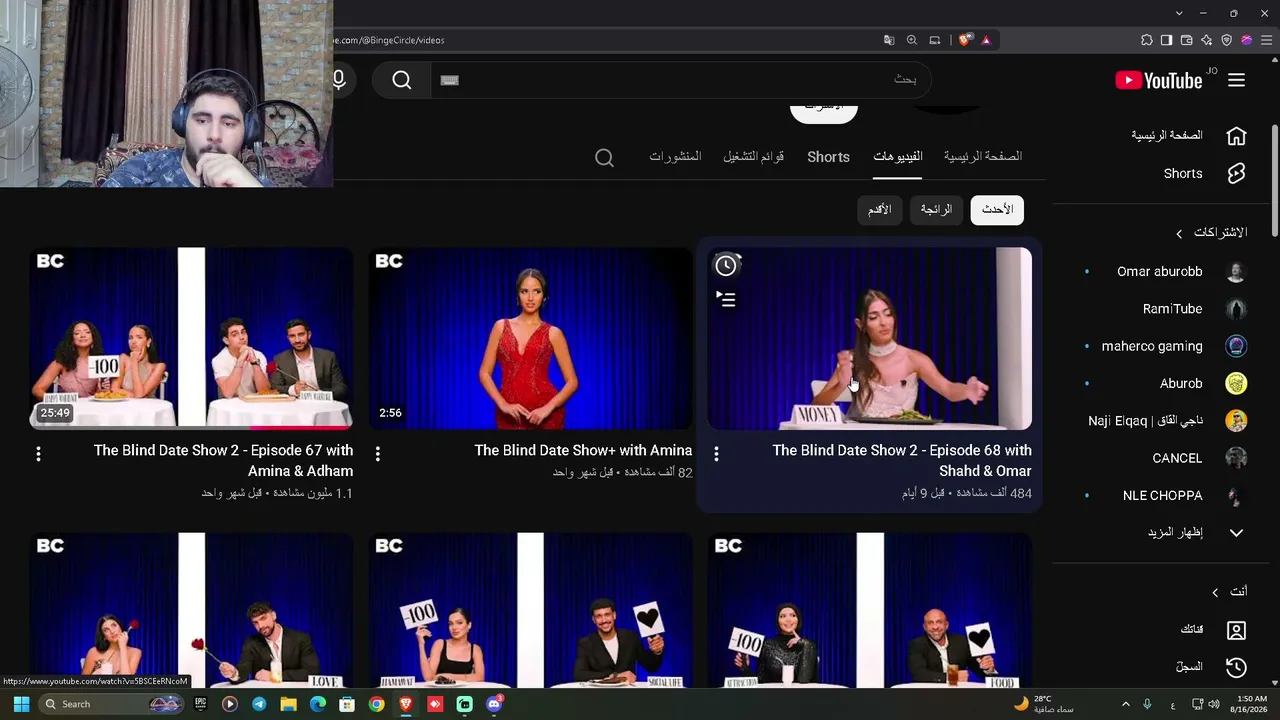Image resolution: width=1280 pixels, height=720 pixels.
Task: Open the Brave main menu icon
Action: click(x=1267, y=40)
